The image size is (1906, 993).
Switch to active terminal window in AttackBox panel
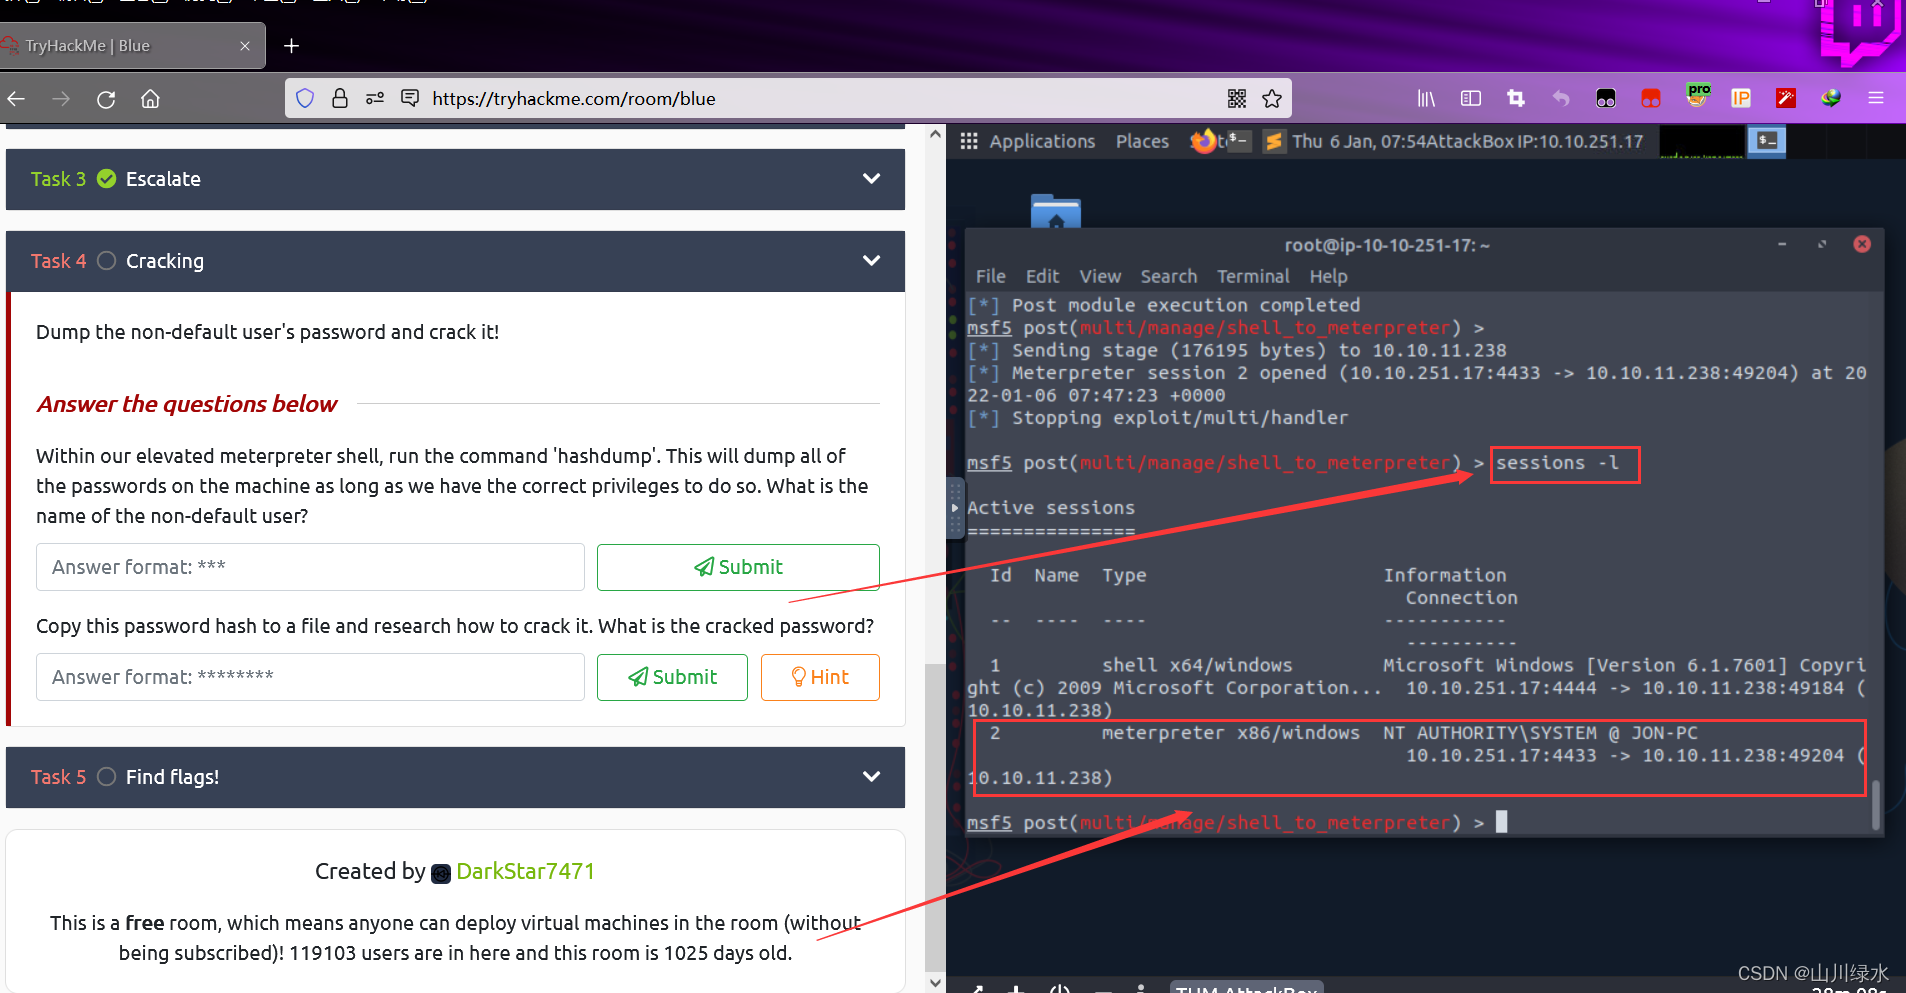pos(1767,141)
